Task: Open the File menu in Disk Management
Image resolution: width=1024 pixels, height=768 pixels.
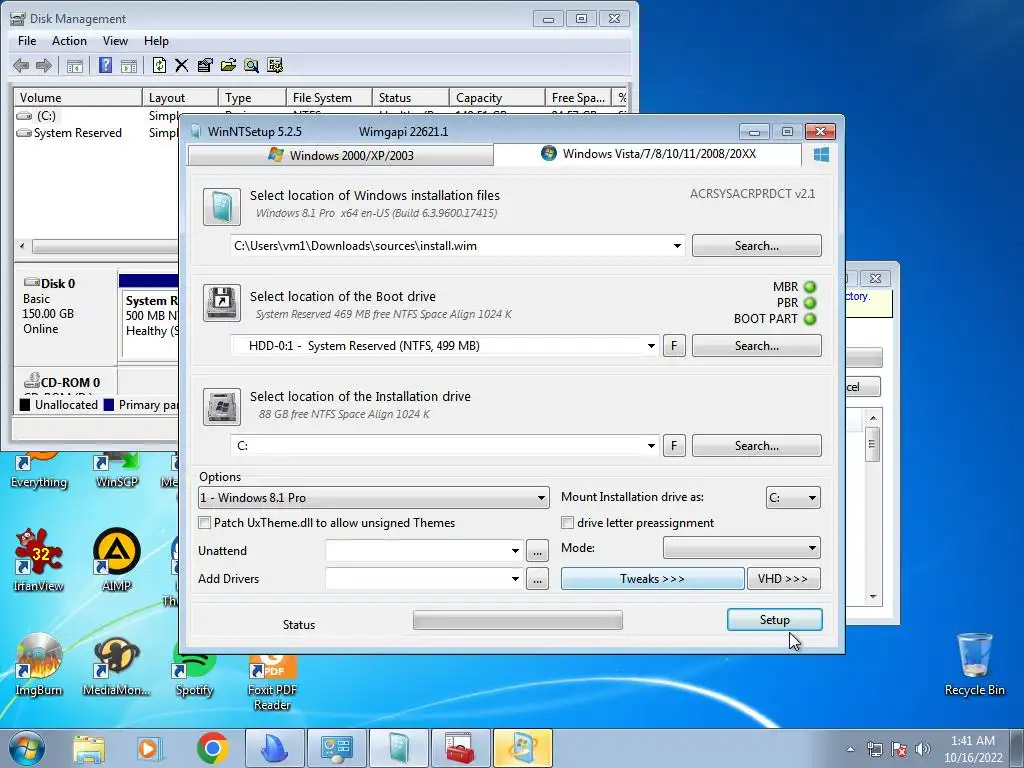Action: click(x=27, y=41)
